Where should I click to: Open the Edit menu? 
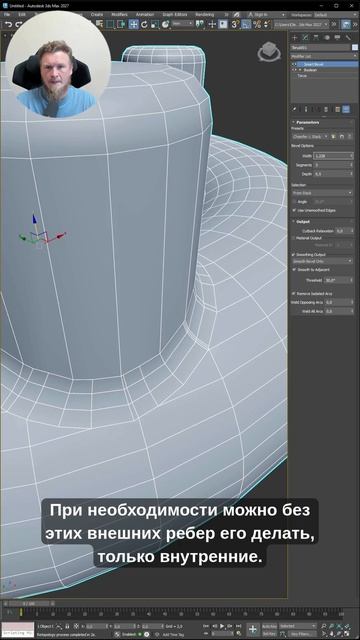[22, 14]
